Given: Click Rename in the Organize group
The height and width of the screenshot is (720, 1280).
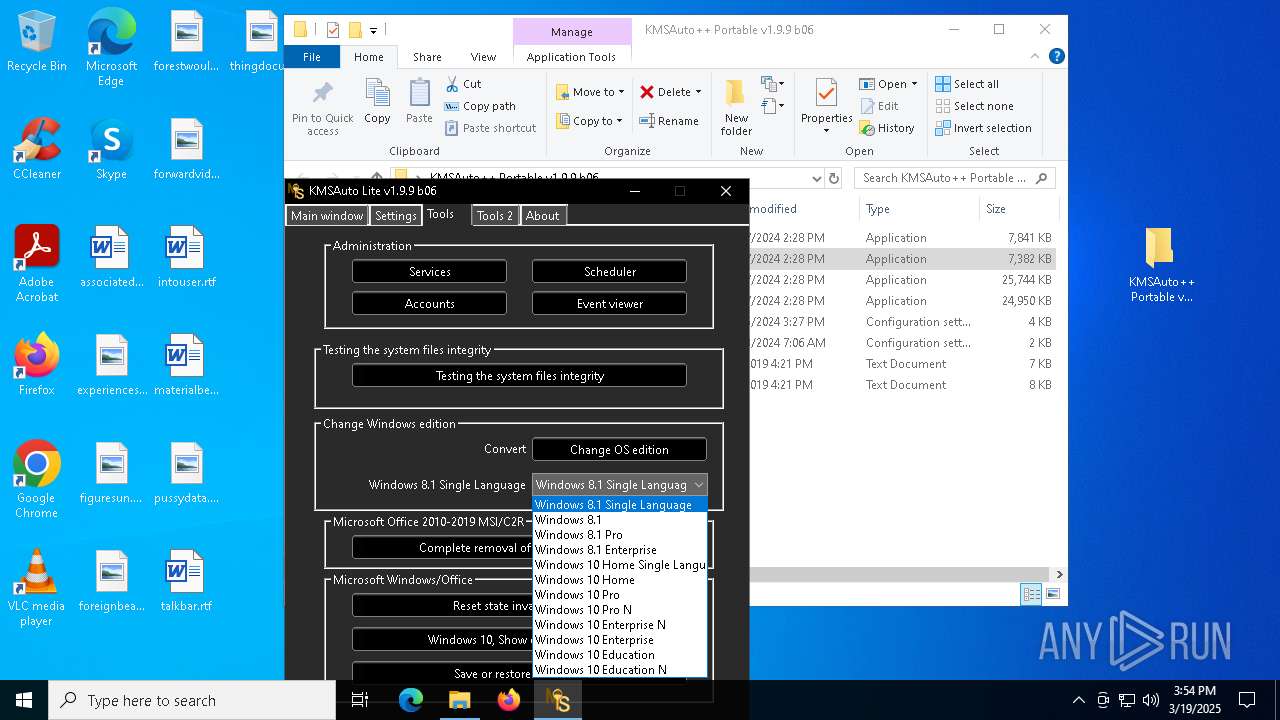Looking at the screenshot, I should coord(669,121).
